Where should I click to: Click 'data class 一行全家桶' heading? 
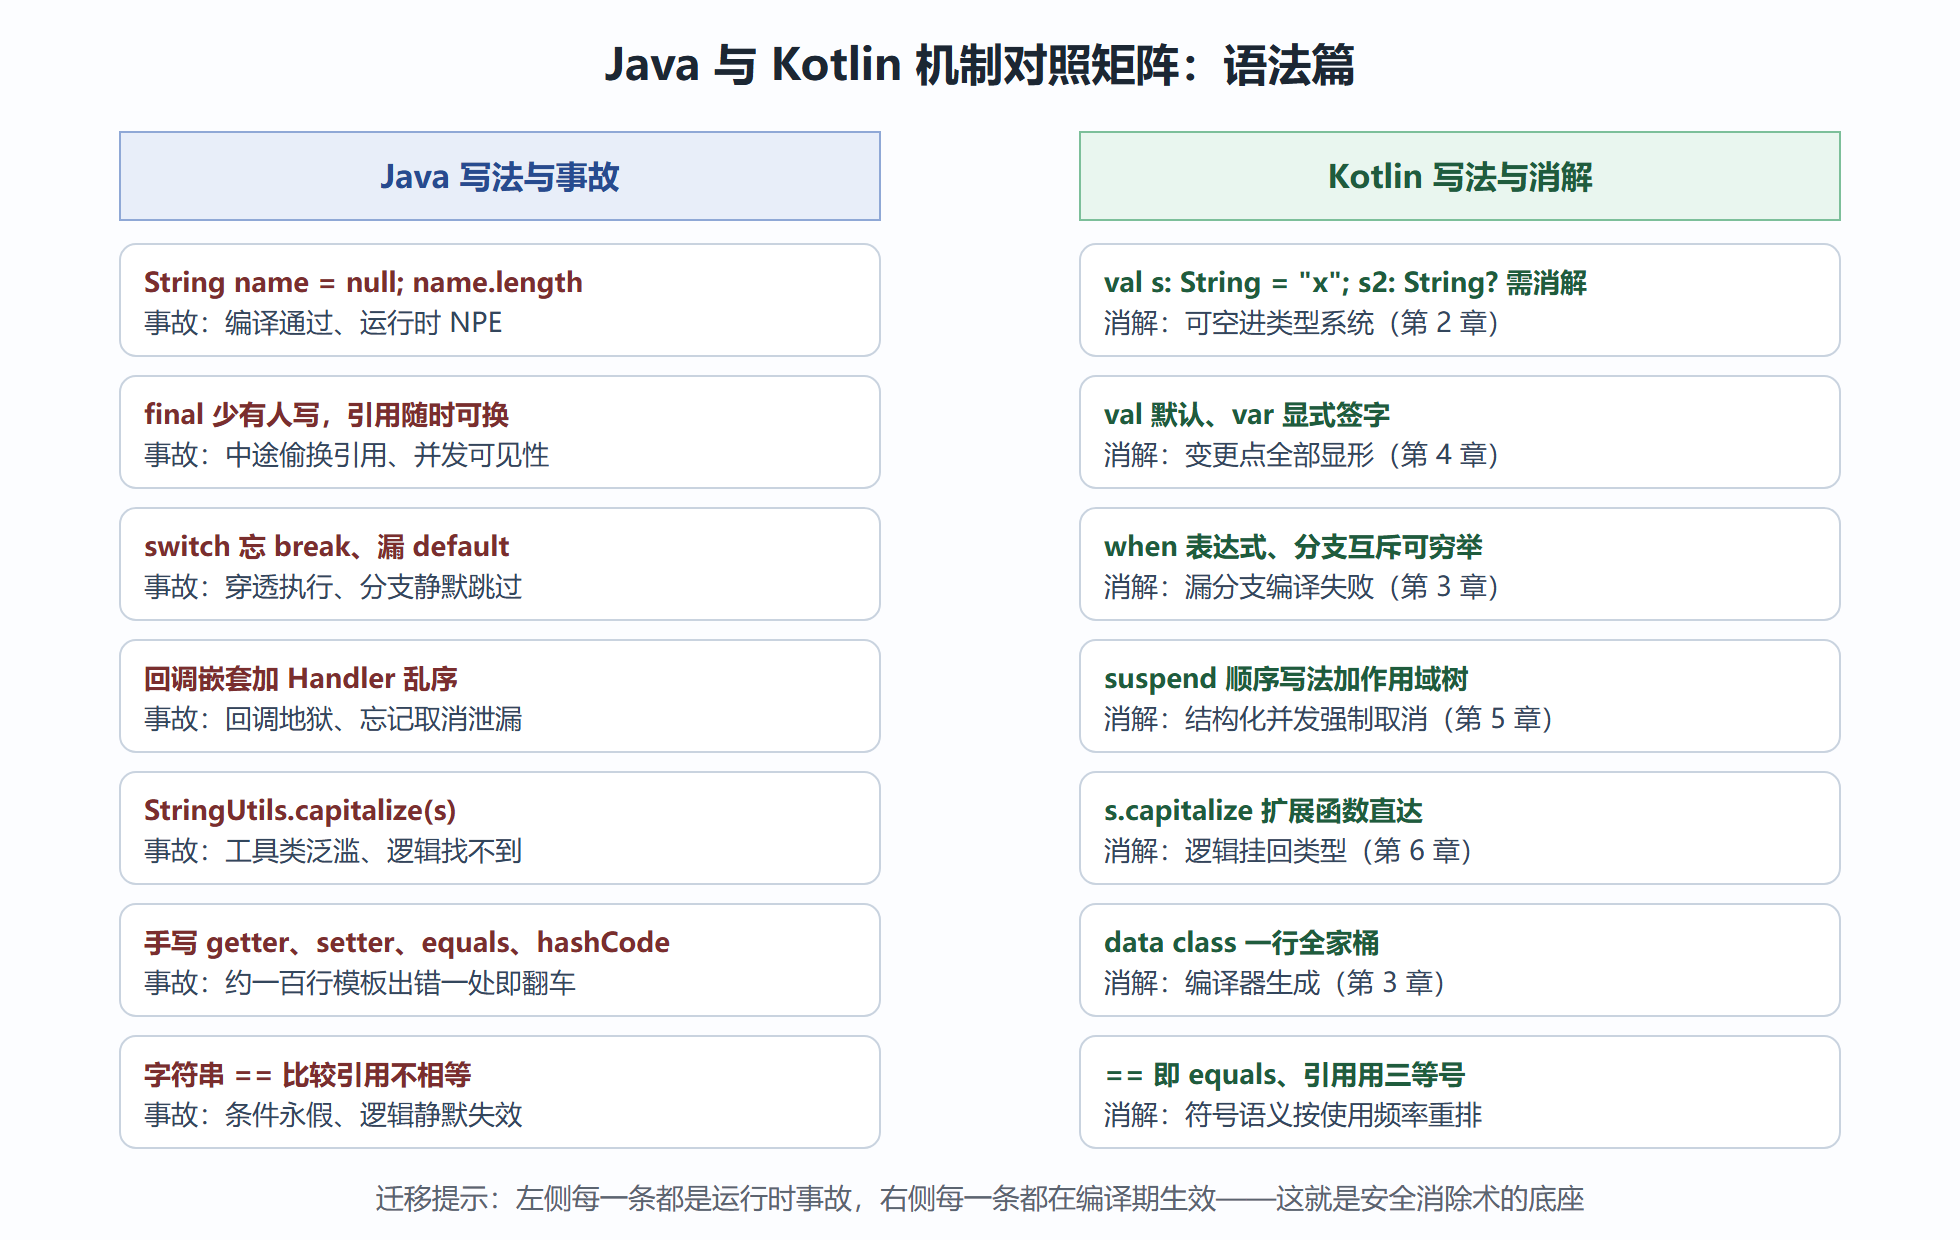click(1241, 942)
